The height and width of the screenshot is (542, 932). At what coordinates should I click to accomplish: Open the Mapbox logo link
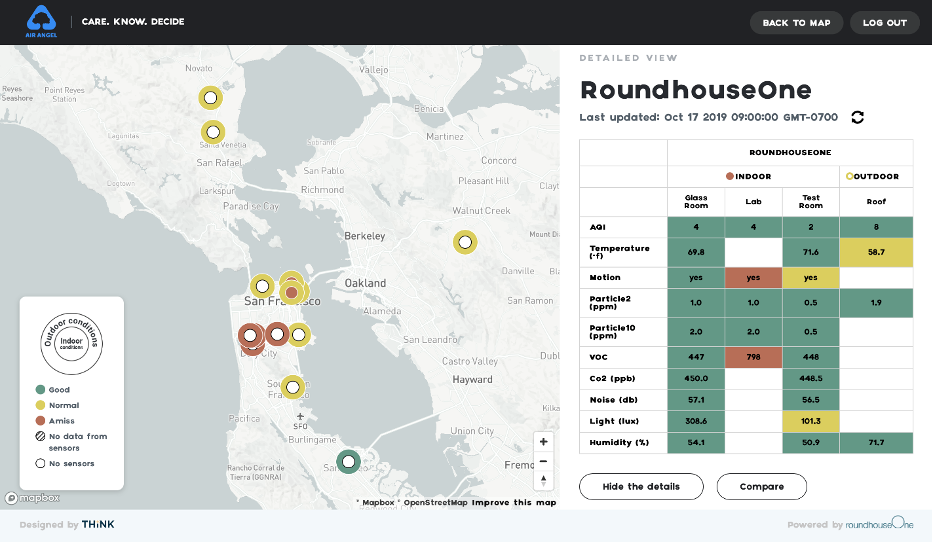coord(33,498)
